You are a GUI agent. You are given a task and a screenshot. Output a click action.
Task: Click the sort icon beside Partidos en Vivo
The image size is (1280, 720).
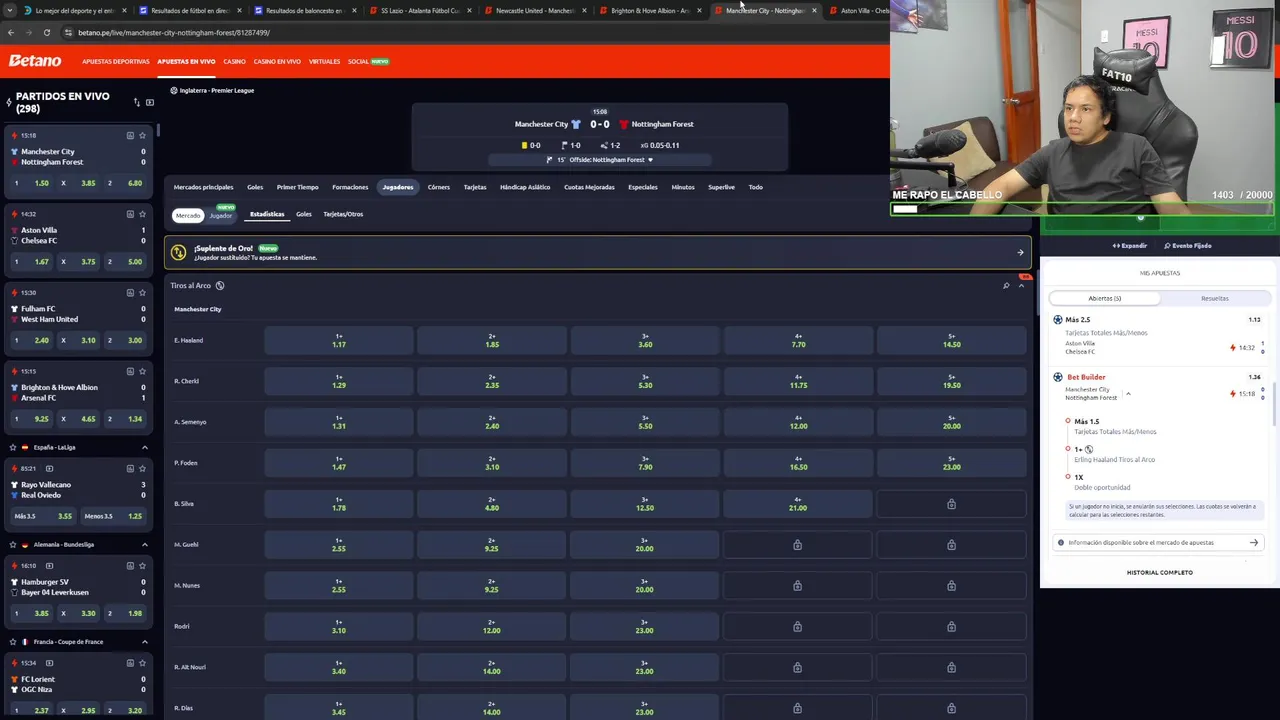pos(137,102)
